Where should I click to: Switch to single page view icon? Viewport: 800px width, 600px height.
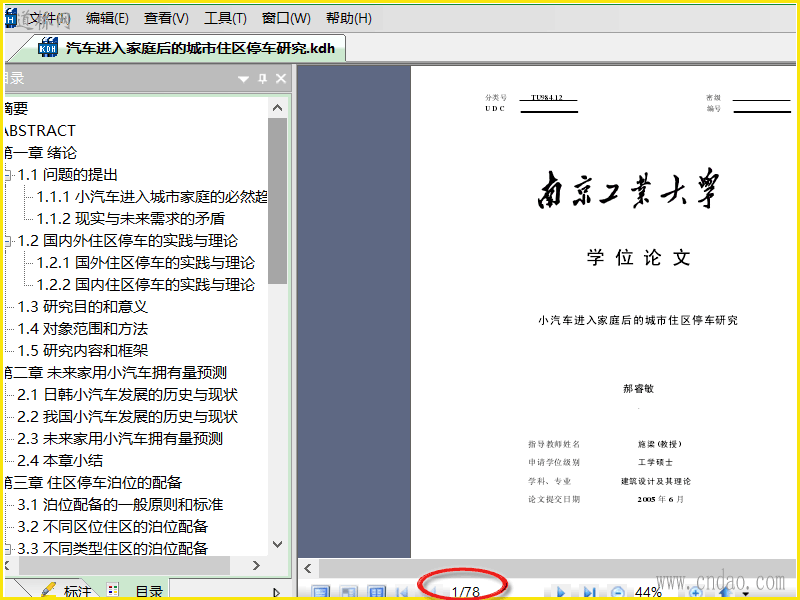pyautogui.click(x=320, y=592)
